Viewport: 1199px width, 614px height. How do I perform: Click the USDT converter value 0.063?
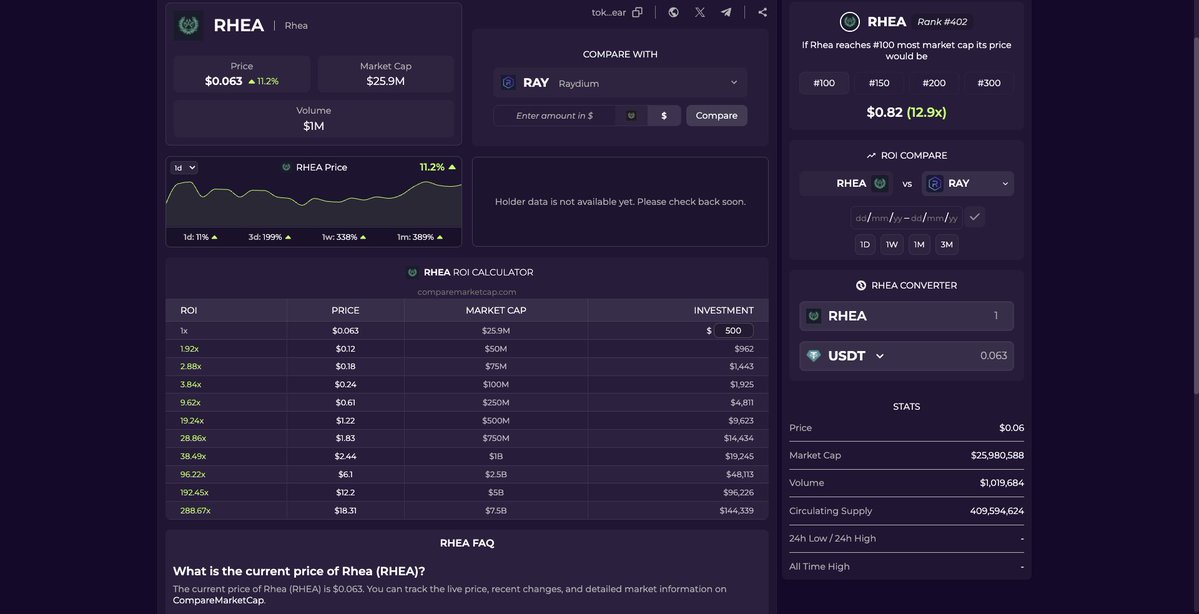point(993,356)
